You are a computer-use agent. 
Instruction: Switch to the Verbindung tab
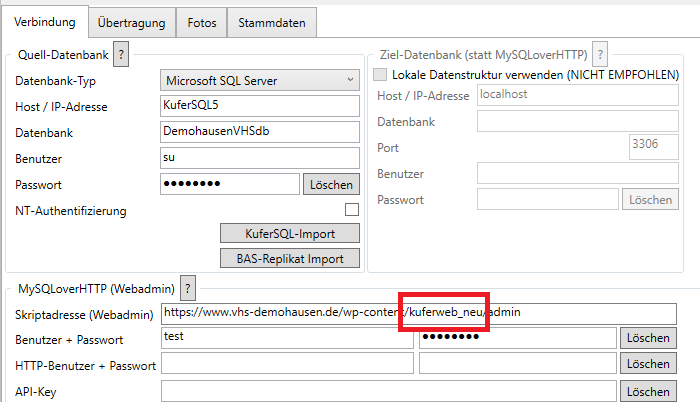click(x=45, y=22)
